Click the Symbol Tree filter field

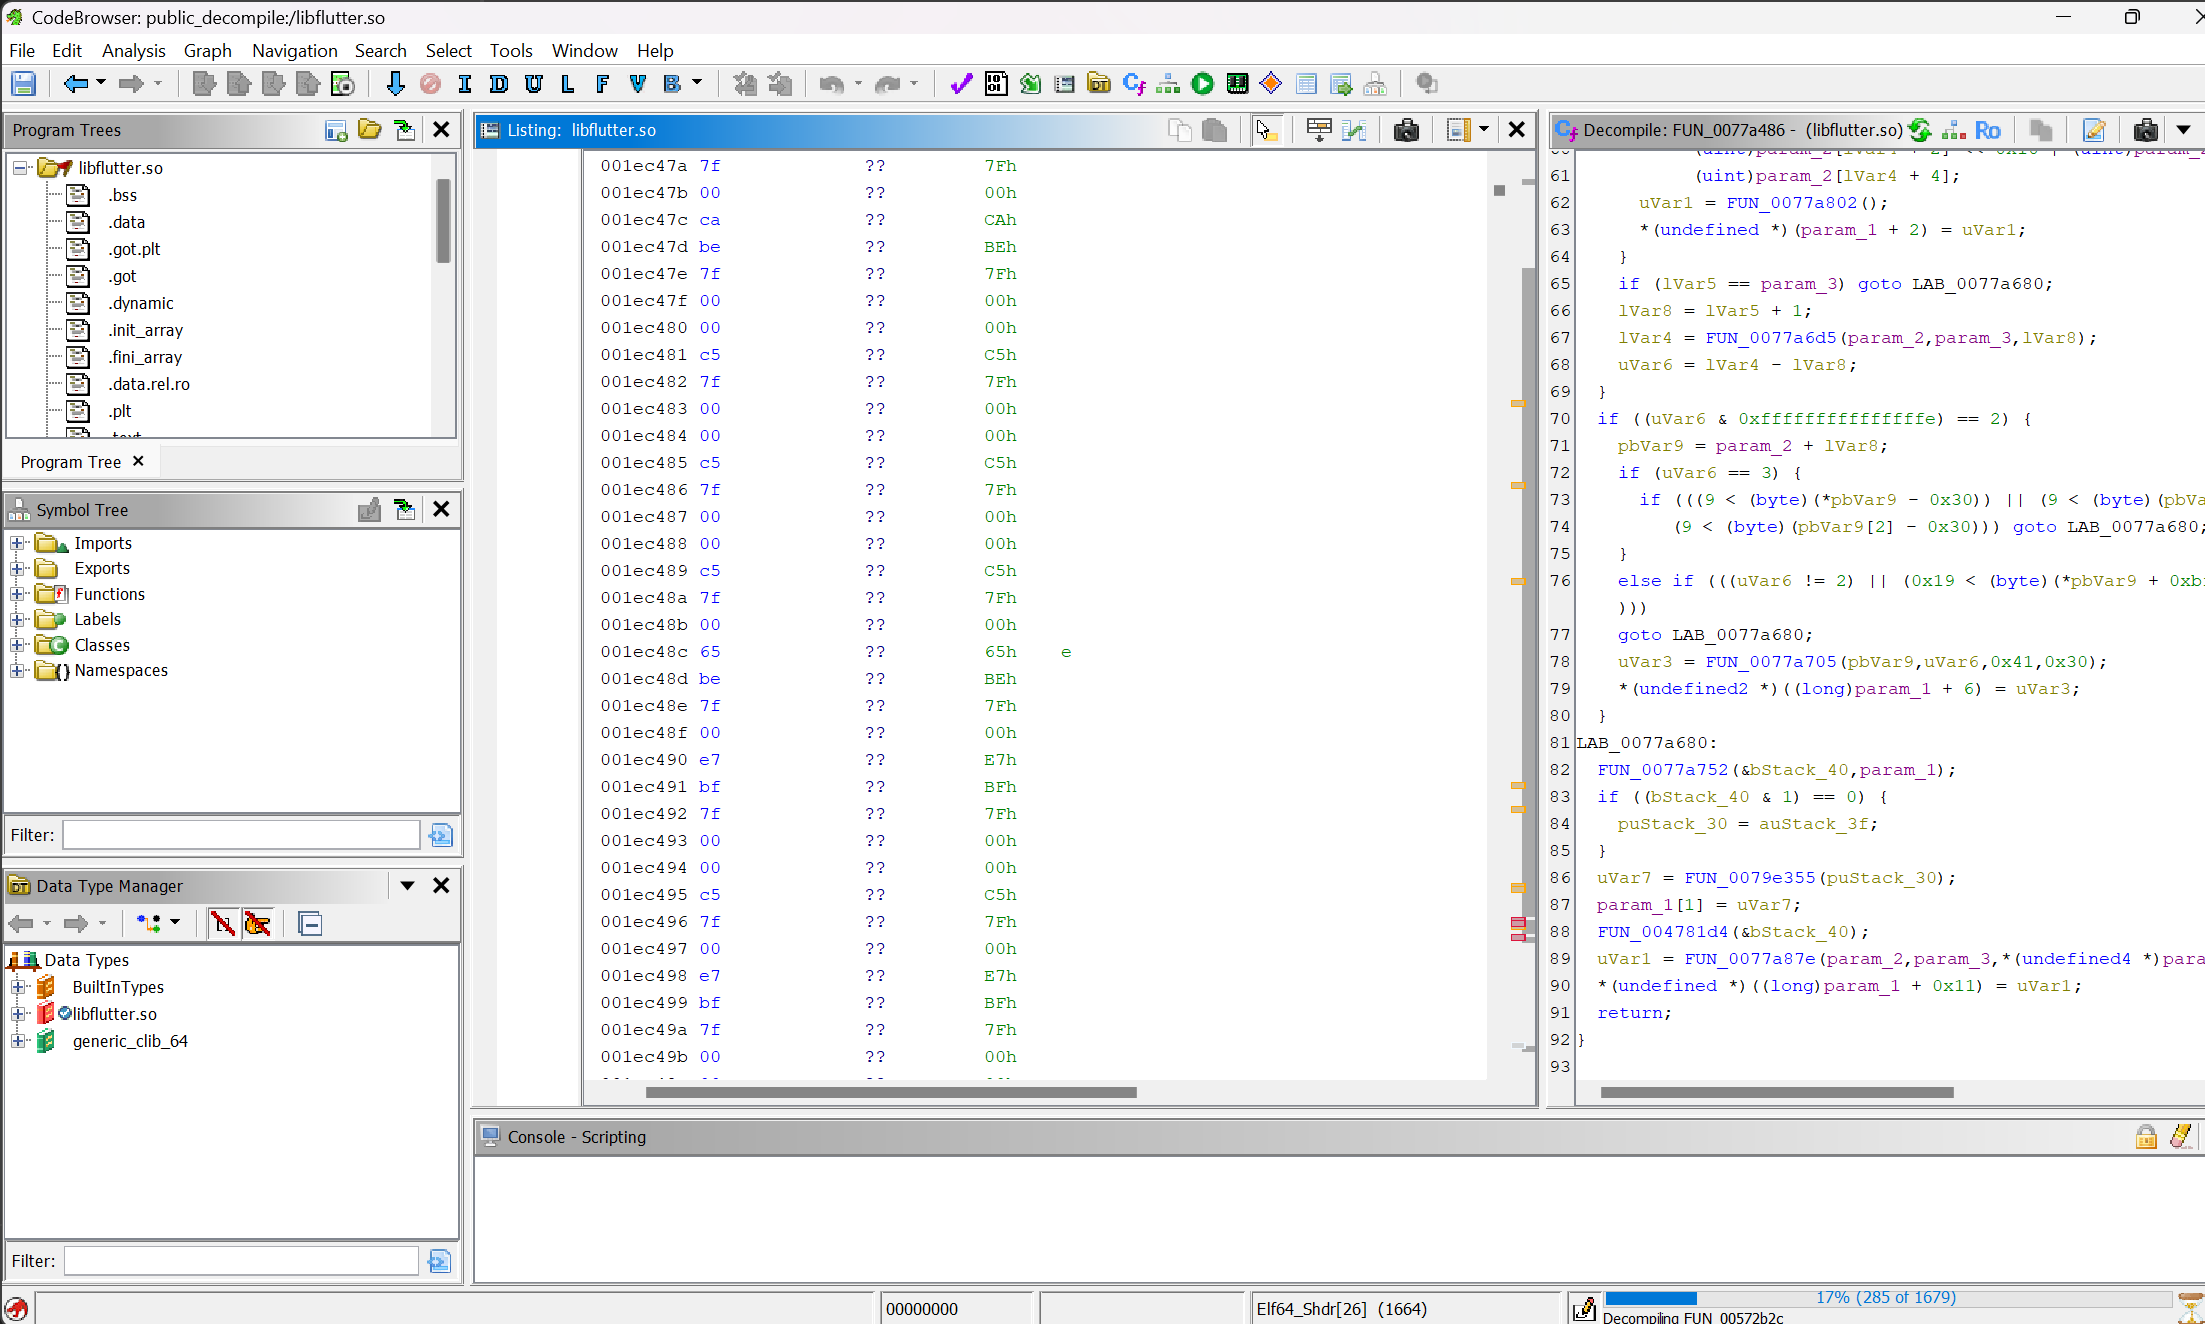tap(241, 835)
